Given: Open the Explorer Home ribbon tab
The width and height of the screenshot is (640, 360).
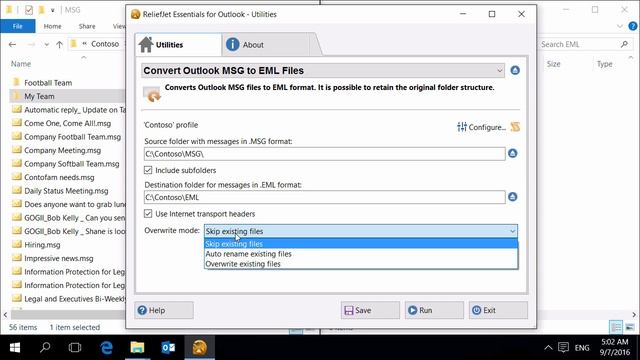Looking at the screenshot, I should pos(52,26).
